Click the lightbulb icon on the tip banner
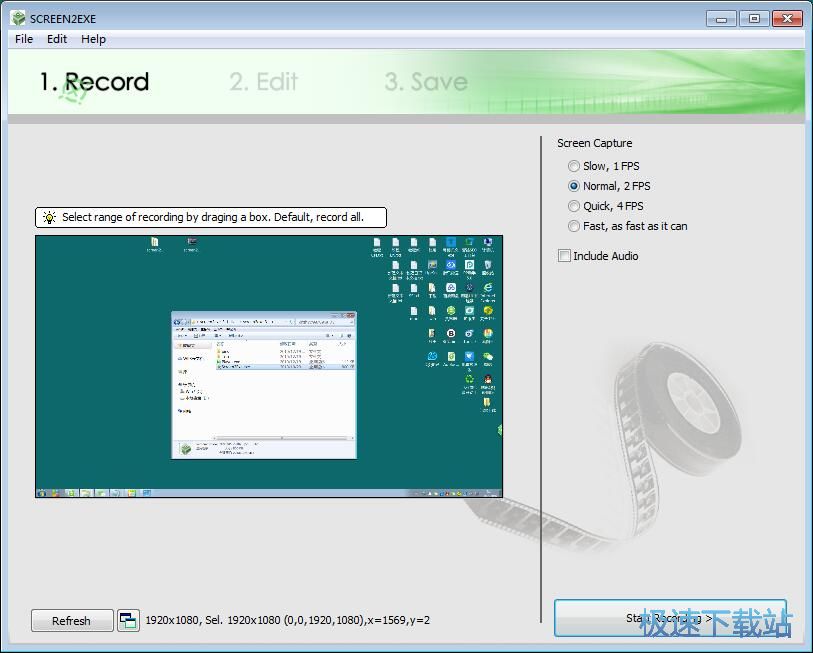Viewport: 813px width, 653px height. coord(48,217)
